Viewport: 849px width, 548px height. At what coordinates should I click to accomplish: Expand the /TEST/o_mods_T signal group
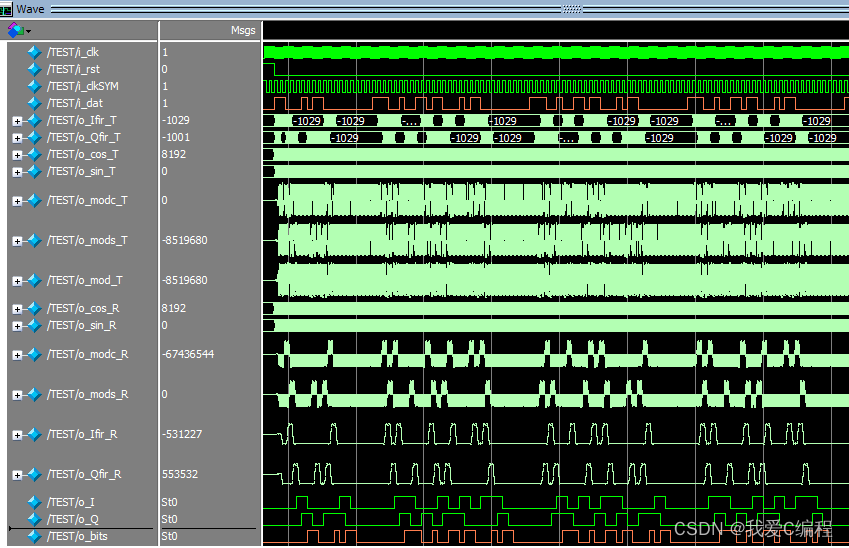[17, 240]
